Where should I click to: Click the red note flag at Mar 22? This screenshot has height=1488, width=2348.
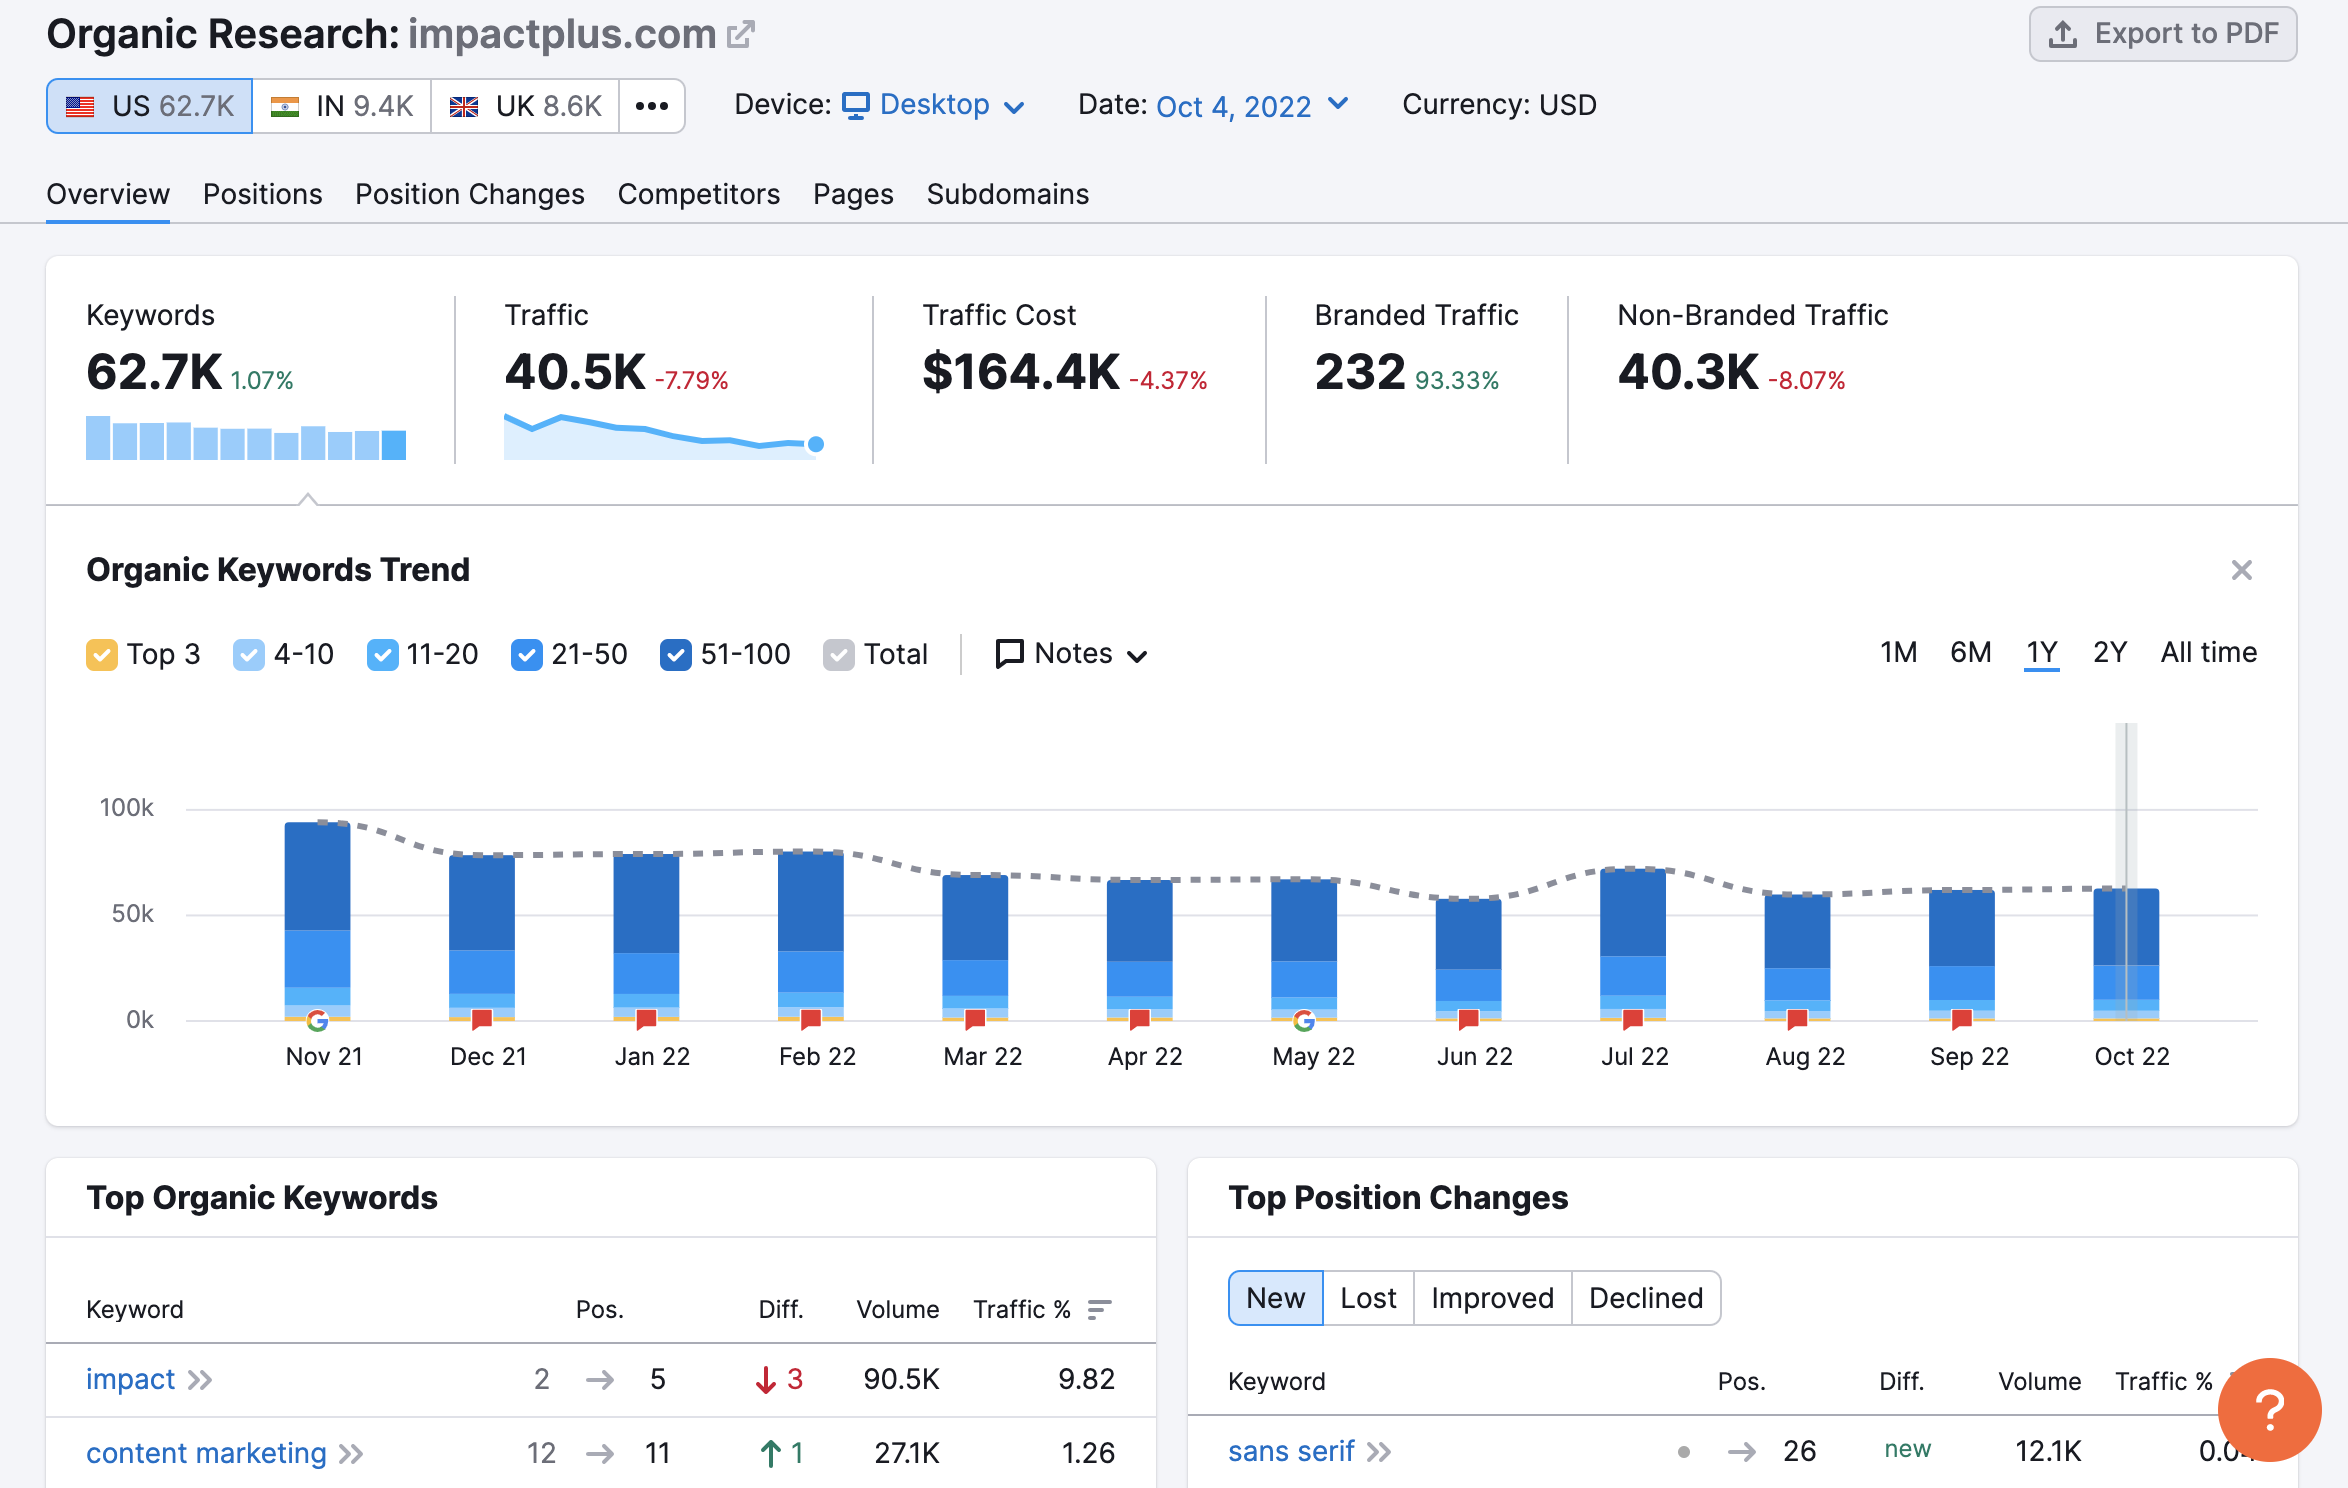point(975,1019)
